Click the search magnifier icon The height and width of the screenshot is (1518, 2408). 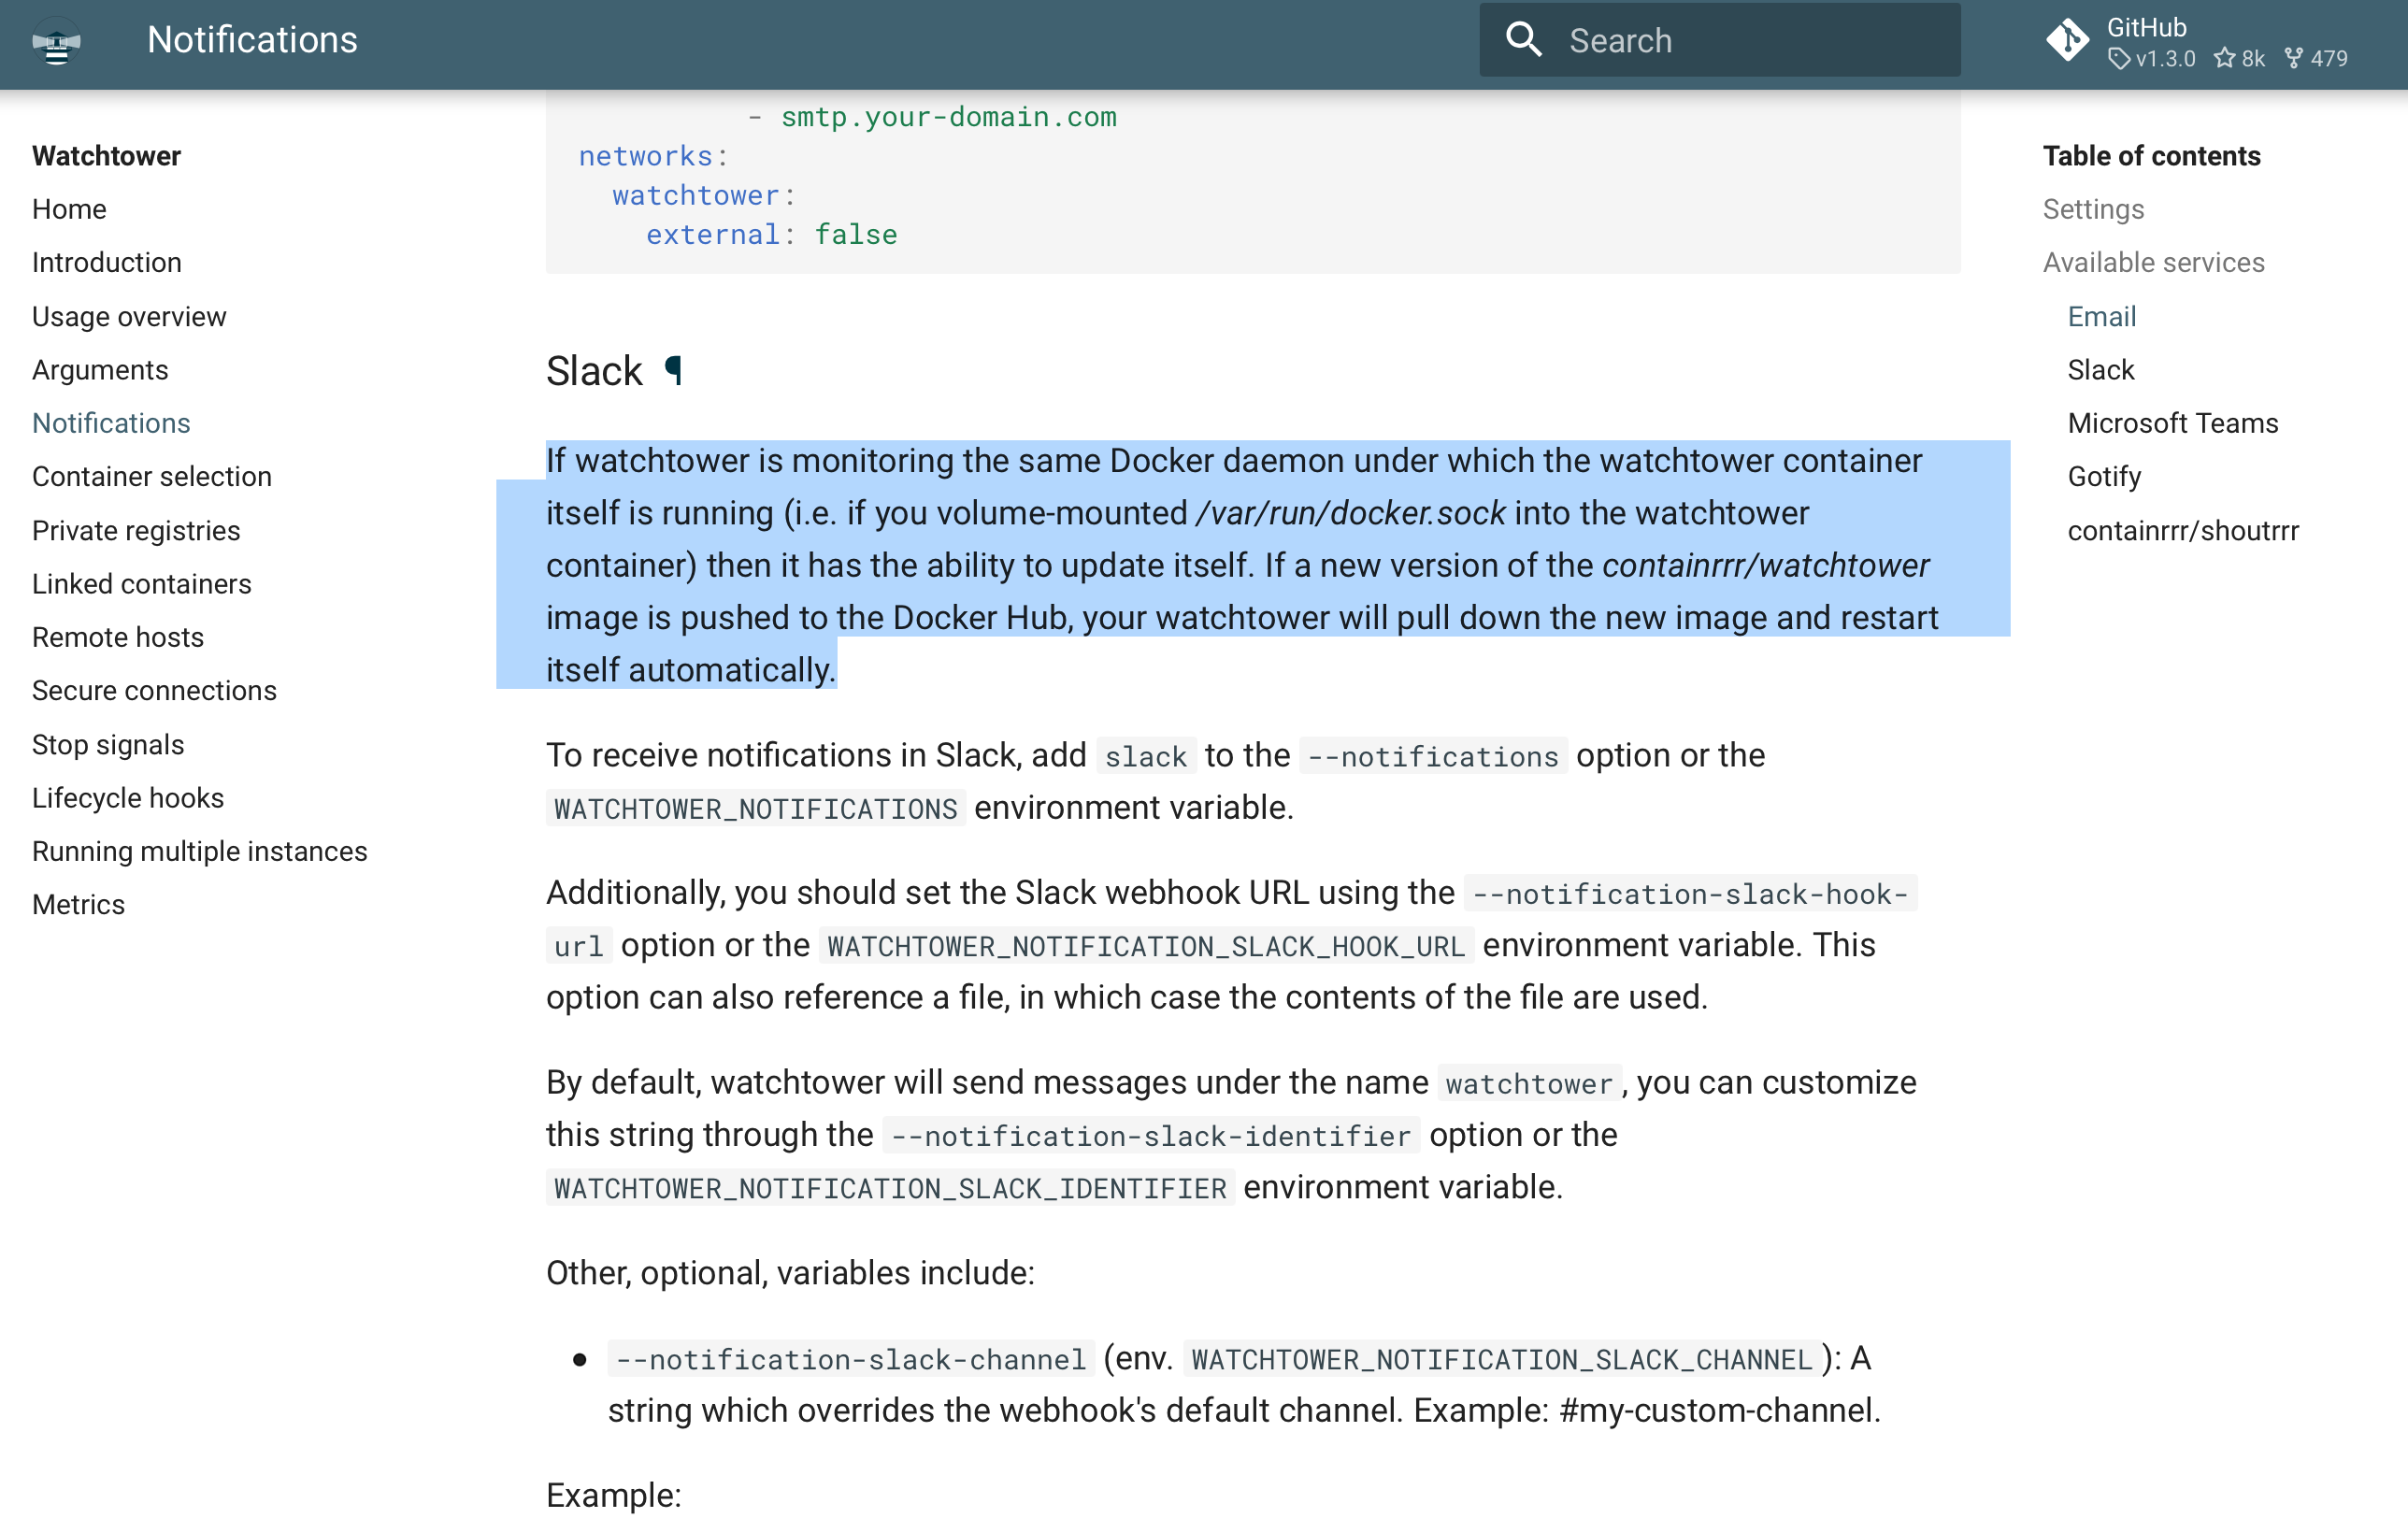point(1524,39)
